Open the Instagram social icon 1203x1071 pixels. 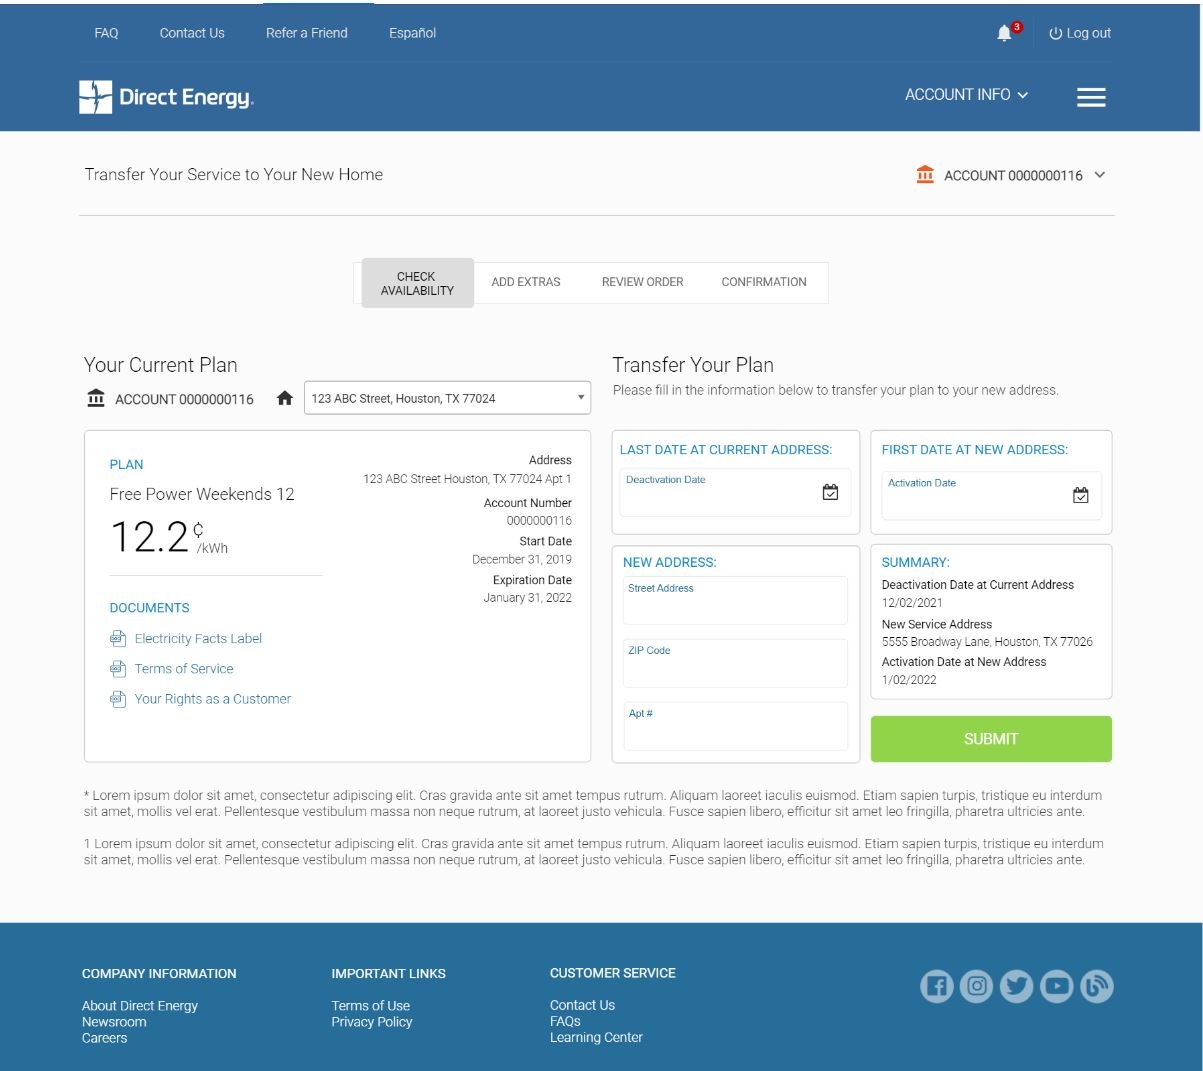977,987
